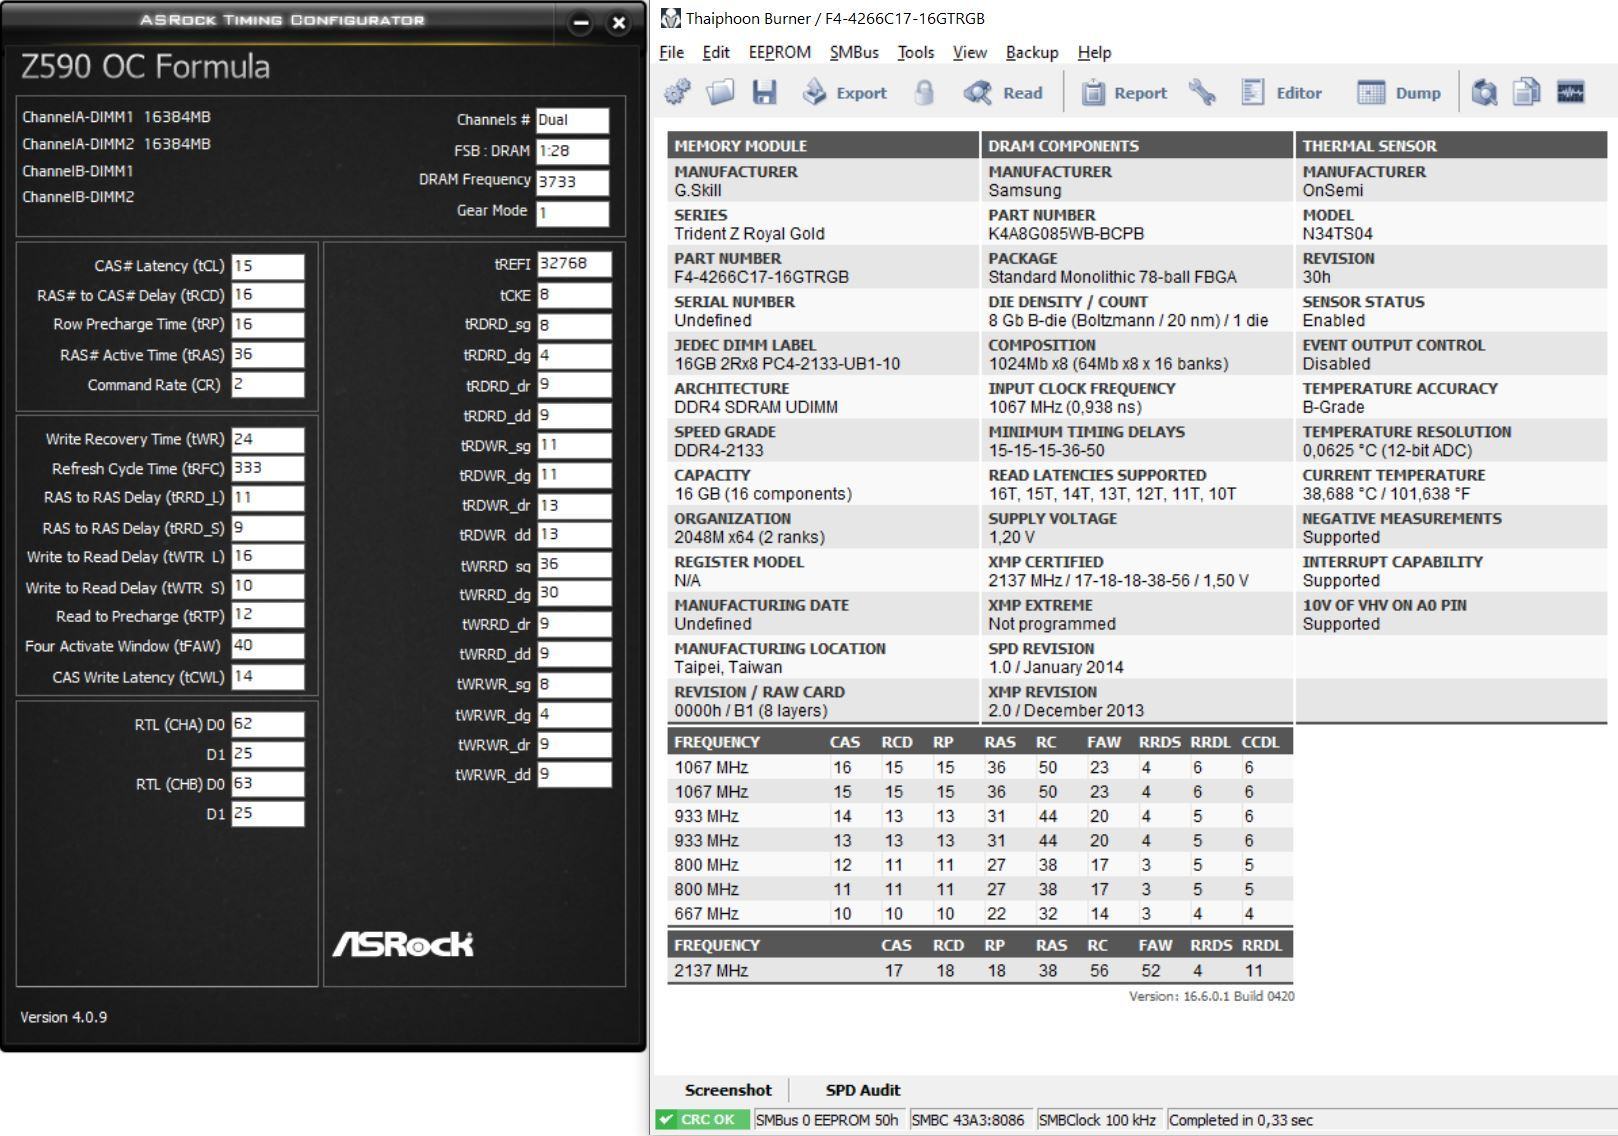Click the CAS# Latency (tCL) field

(x=268, y=266)
